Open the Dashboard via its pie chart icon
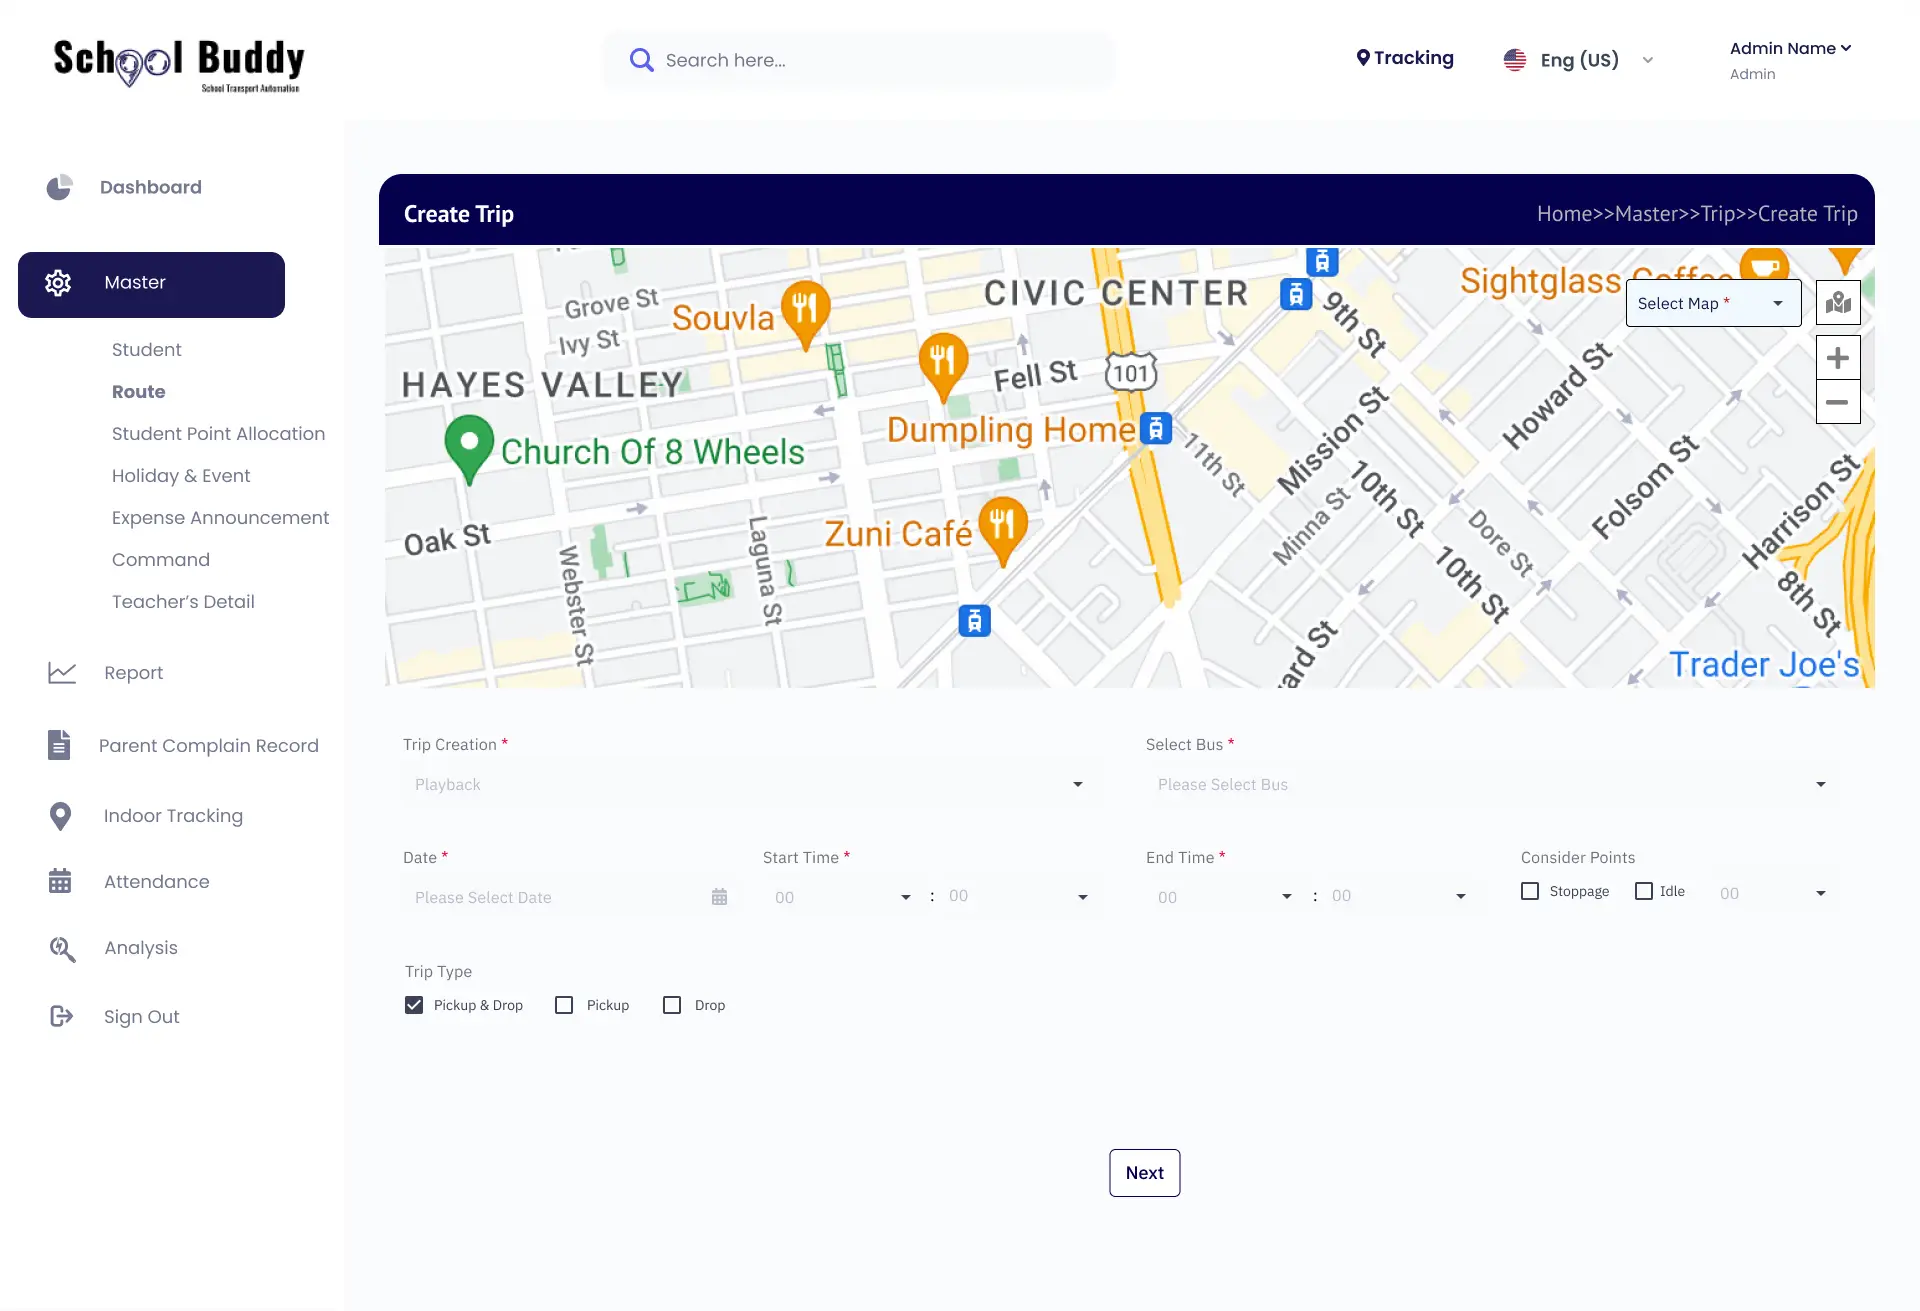This screenshot has height=1311, width=1920. (x=60, y=187)
